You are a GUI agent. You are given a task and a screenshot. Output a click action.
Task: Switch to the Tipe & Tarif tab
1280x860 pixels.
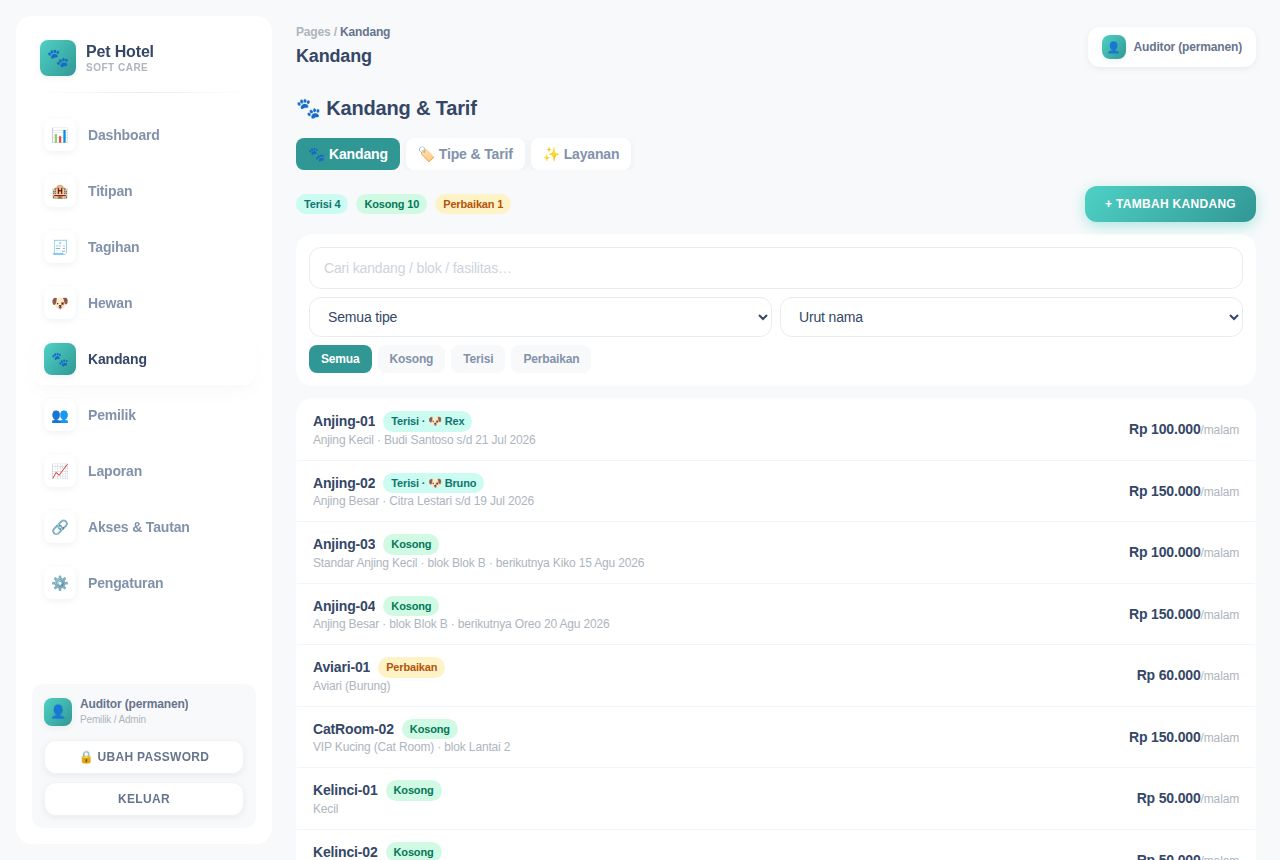465,154
